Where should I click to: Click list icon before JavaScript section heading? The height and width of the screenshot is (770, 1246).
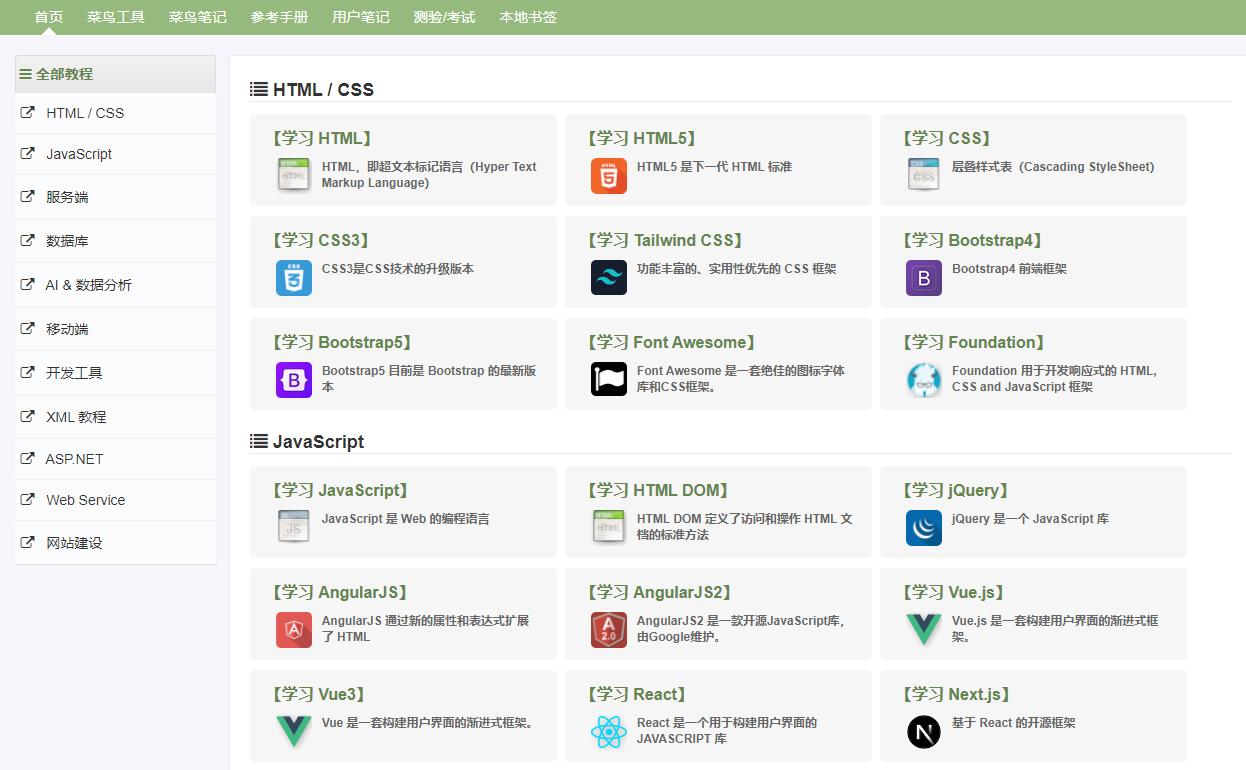click(258, 441)
